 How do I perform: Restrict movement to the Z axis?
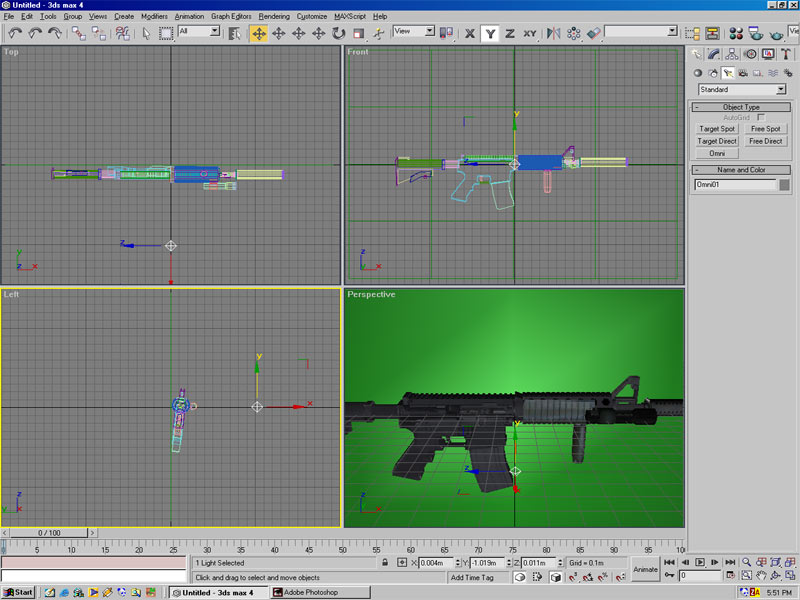click(510, 33)
